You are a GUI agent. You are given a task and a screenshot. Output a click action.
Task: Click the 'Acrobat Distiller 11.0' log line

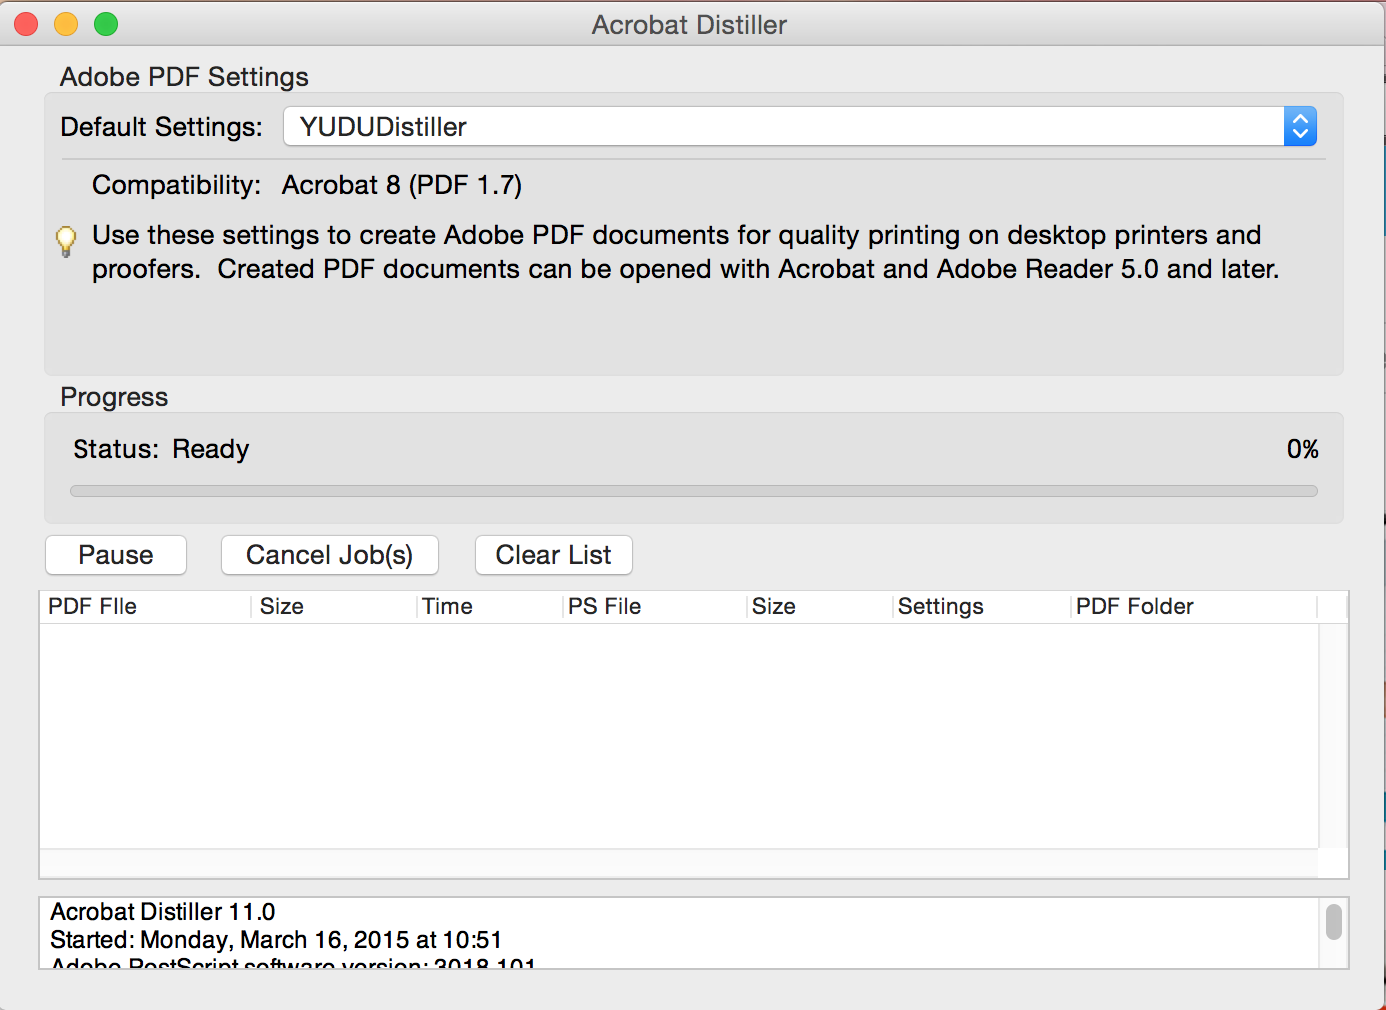coord(163,912)
